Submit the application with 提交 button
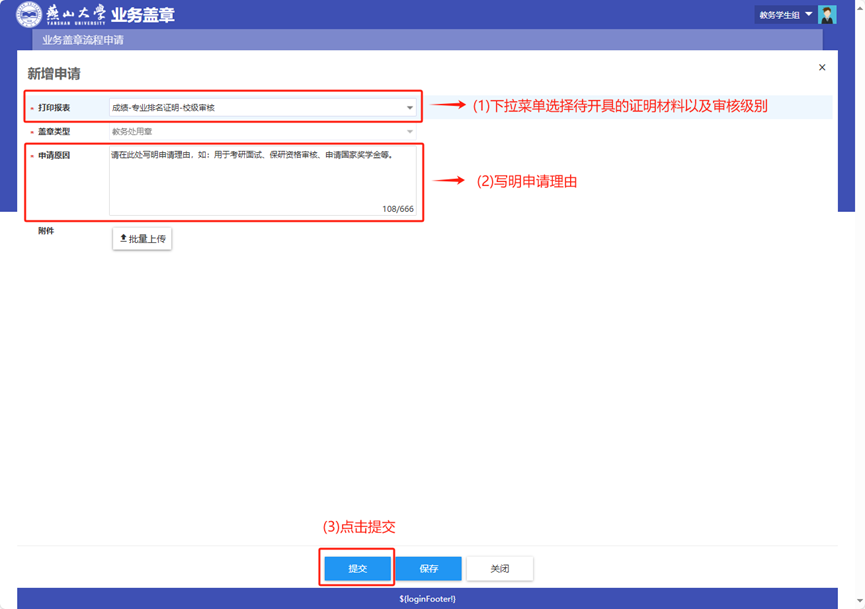 (x=357, y=569)
